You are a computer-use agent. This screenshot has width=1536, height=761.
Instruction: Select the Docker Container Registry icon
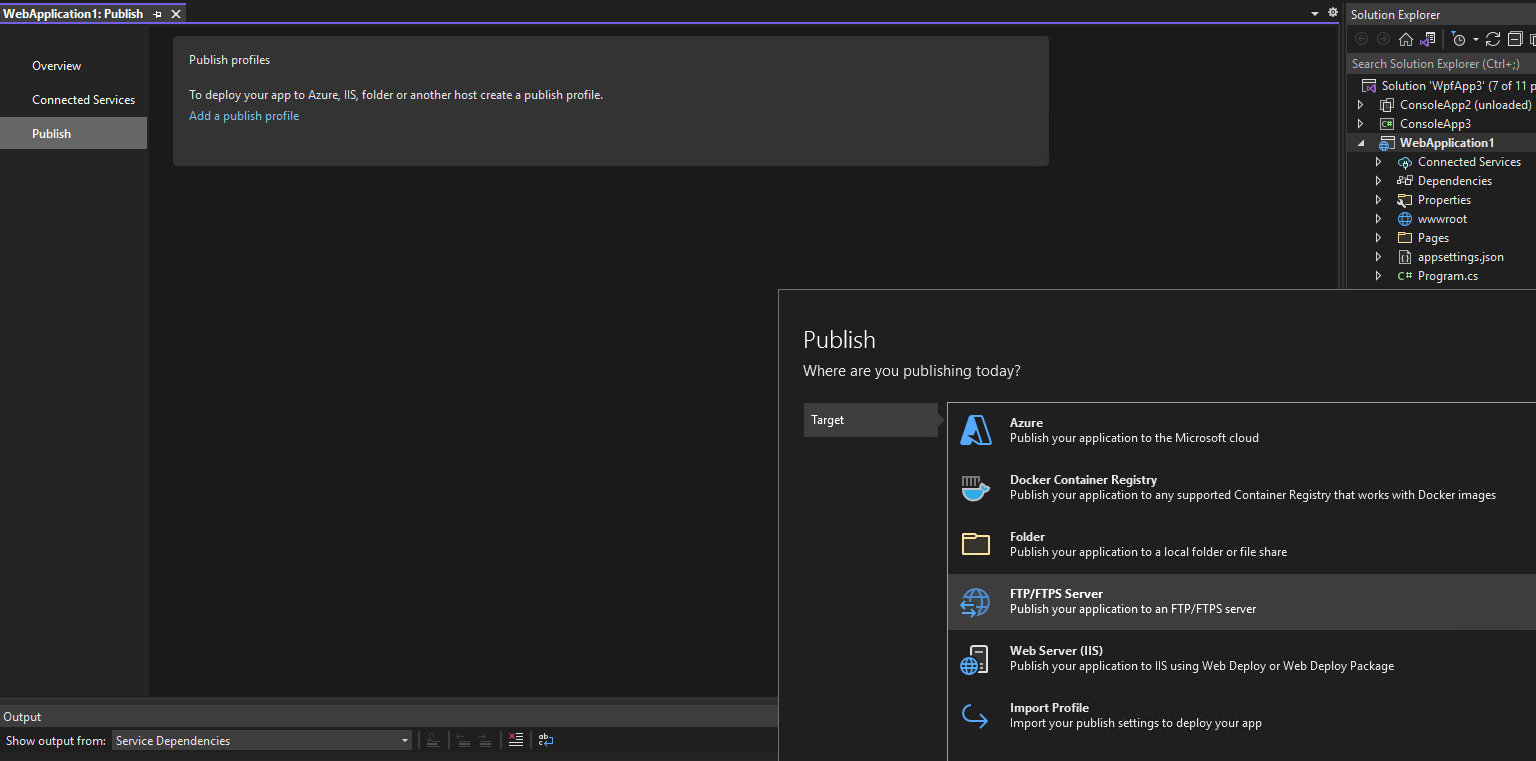coord(976,488)
